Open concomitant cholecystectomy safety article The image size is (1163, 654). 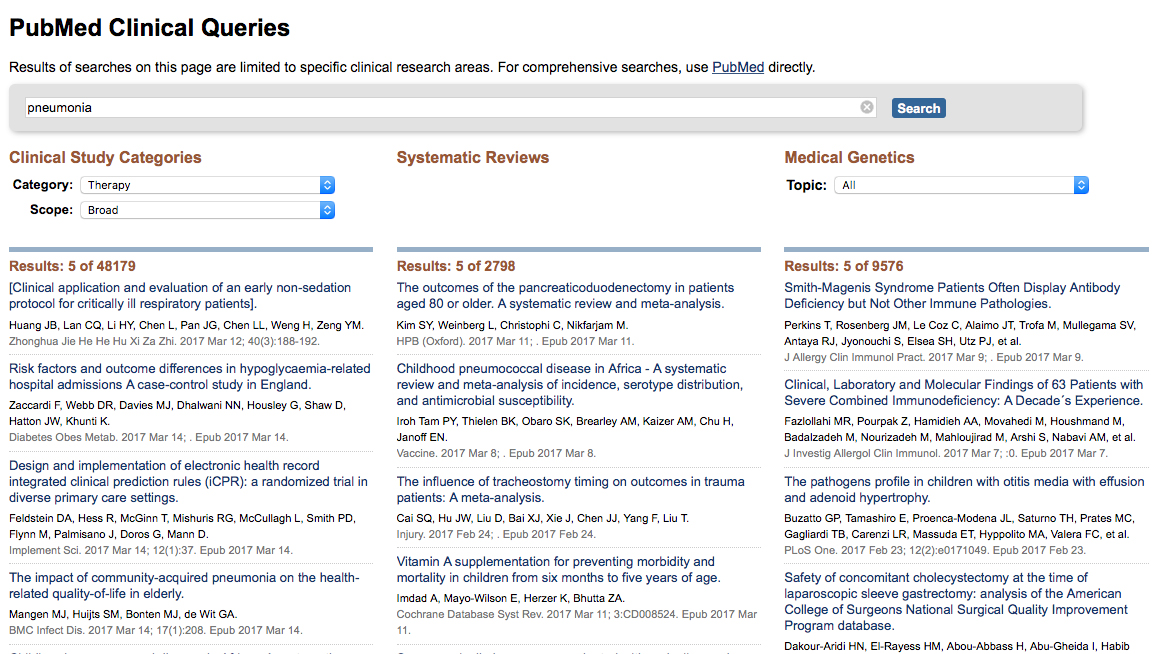pyautogui.click(x=956, y=601)
